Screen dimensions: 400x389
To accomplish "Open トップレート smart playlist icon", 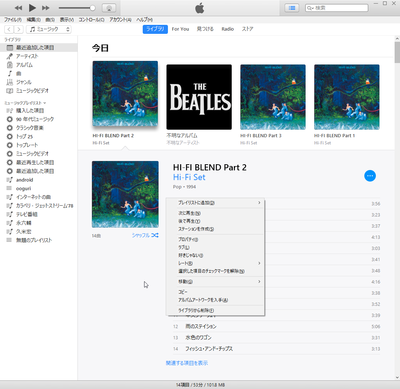I will (x=10, y=145).
